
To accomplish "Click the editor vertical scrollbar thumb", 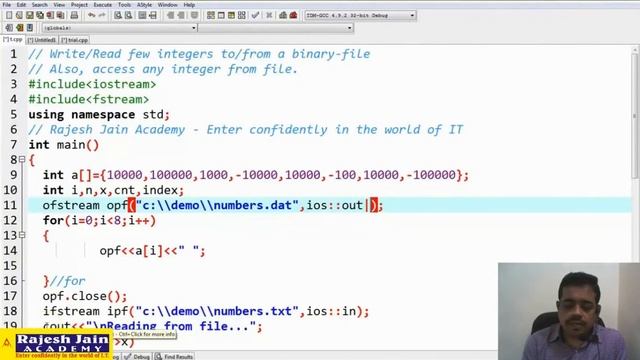I will tap(635, 115).
